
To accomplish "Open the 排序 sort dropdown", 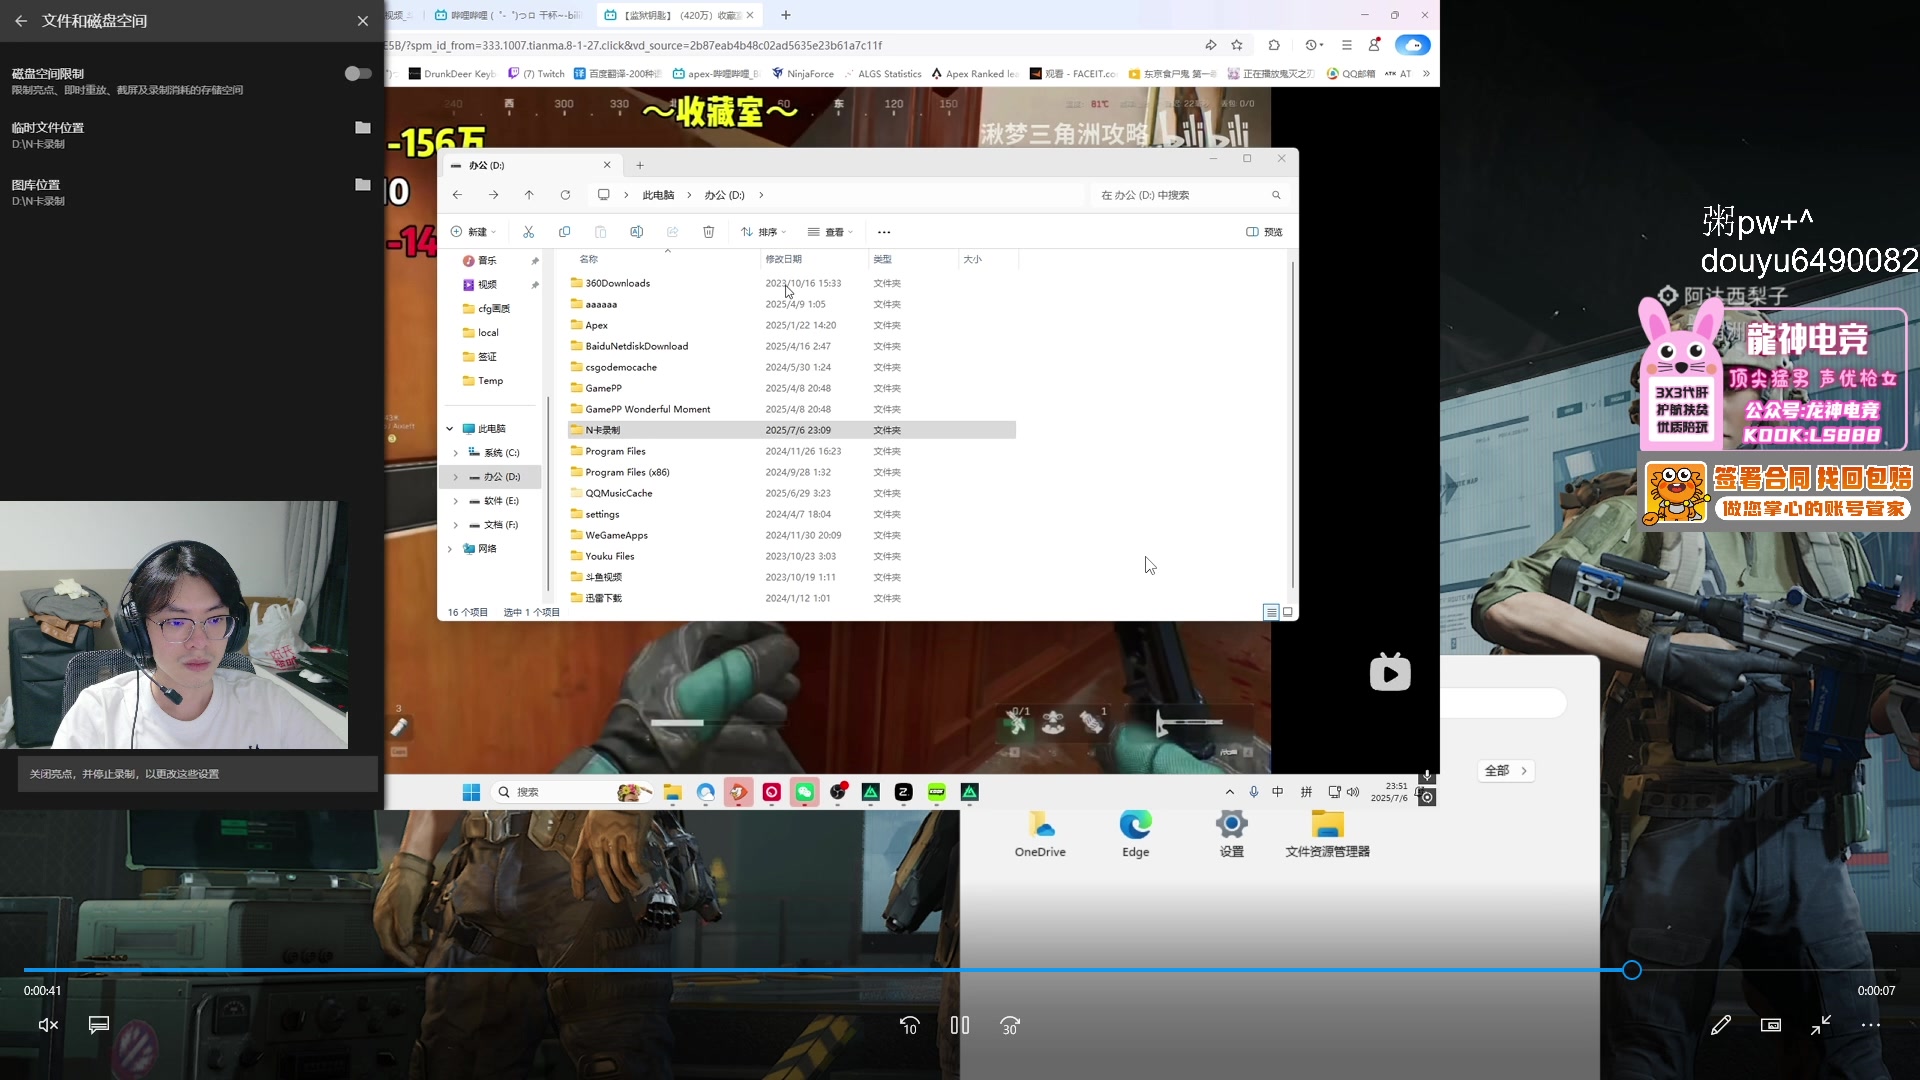I will coord(764,232).
